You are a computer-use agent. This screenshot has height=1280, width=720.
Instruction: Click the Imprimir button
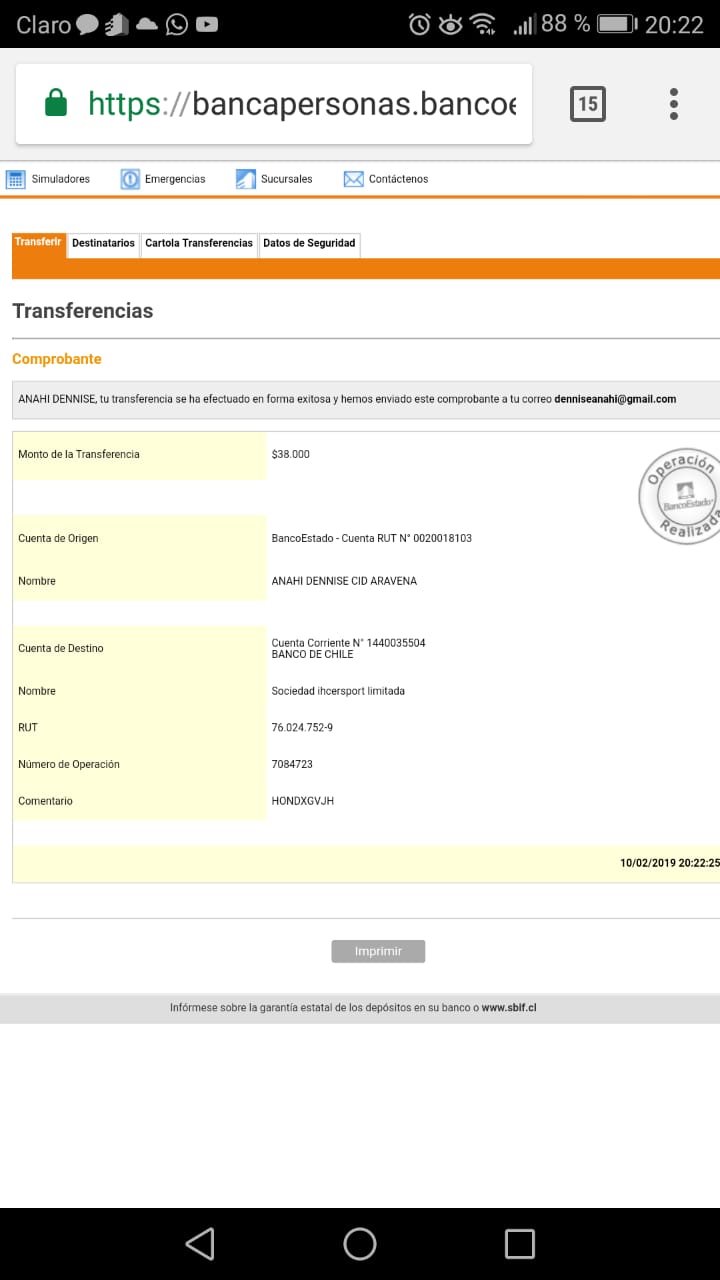click(x=378, y=951)
